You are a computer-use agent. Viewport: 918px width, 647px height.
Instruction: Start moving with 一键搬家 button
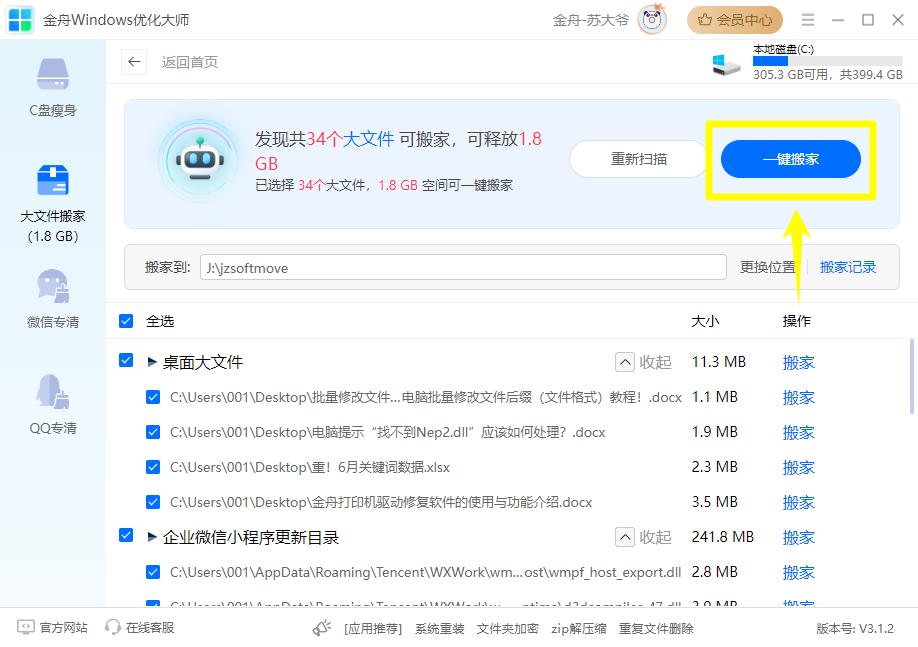point(790,159)
